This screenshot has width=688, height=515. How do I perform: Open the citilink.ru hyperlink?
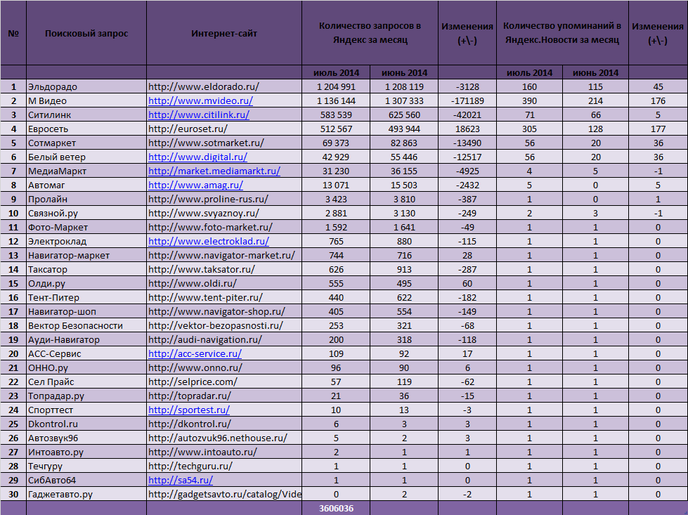point(198,114)
